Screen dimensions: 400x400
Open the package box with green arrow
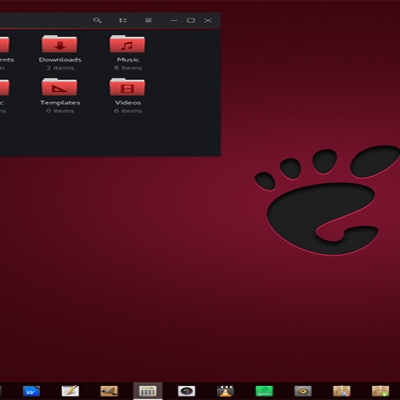click(x=380, y=391)
